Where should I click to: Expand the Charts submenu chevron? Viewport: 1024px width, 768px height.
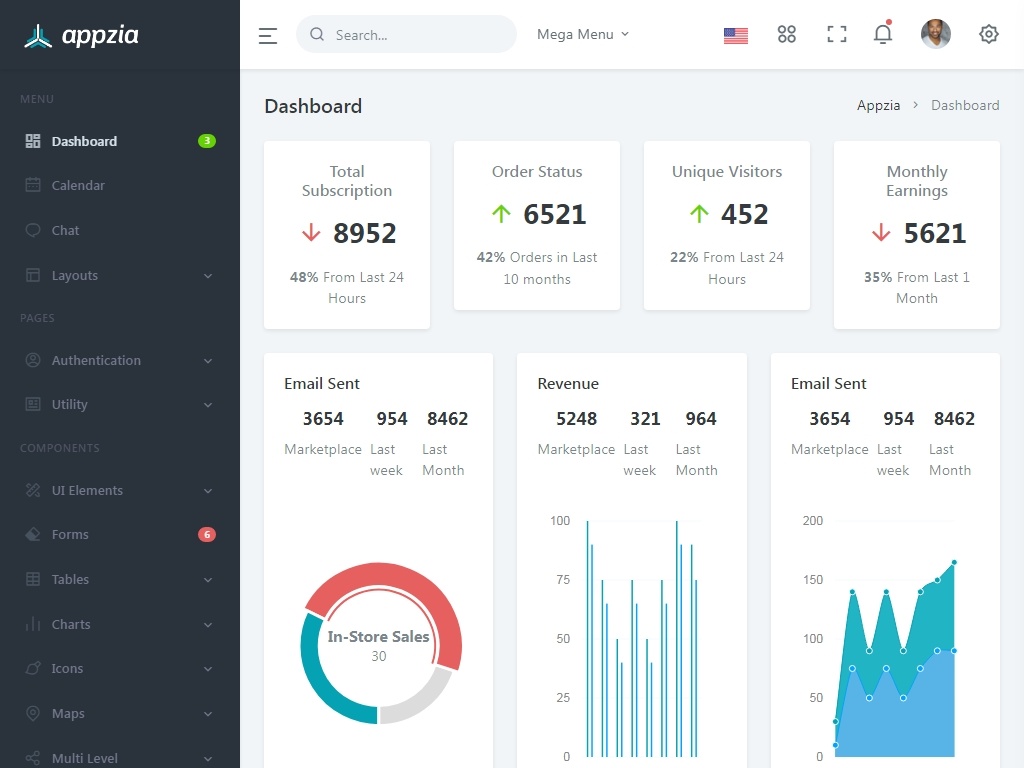[208, 625]
